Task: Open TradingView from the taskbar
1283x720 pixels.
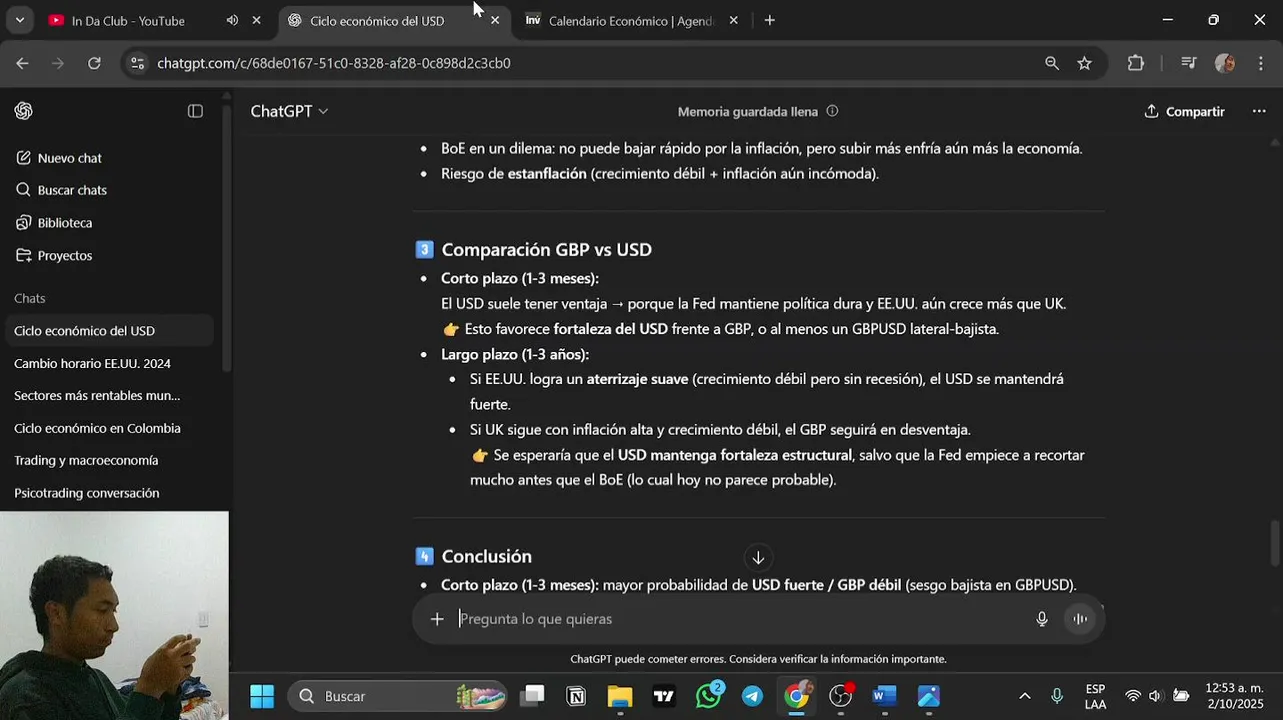Action: [x=664, y=696]
